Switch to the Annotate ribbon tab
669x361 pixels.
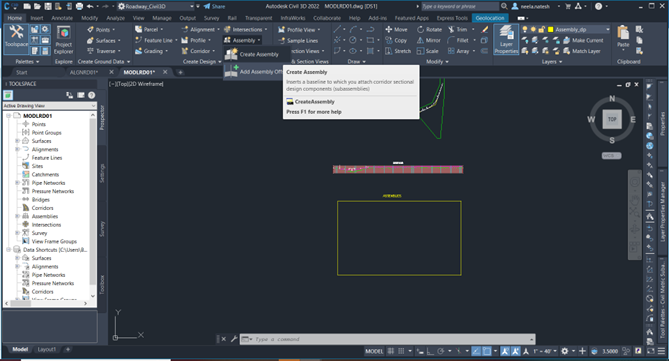[62, 18]
